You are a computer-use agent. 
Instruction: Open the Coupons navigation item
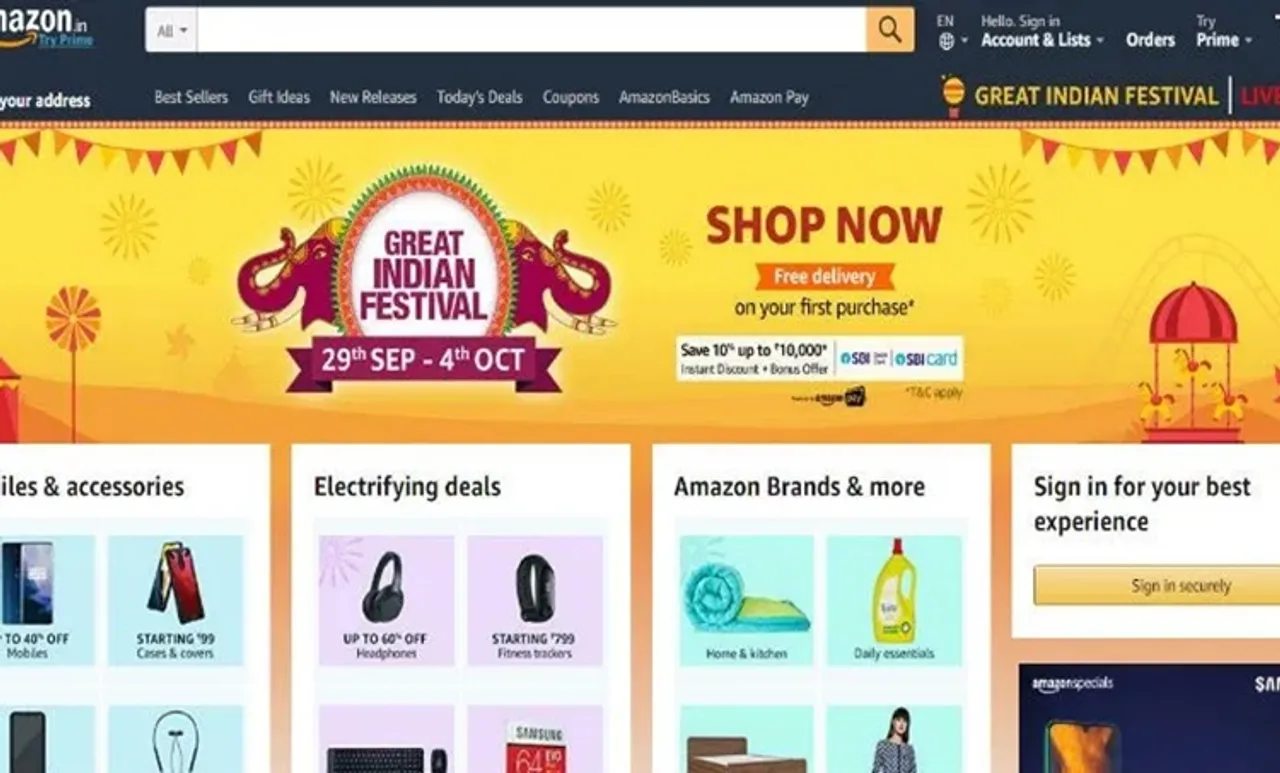pyautogui.click(x=571, y=97)
